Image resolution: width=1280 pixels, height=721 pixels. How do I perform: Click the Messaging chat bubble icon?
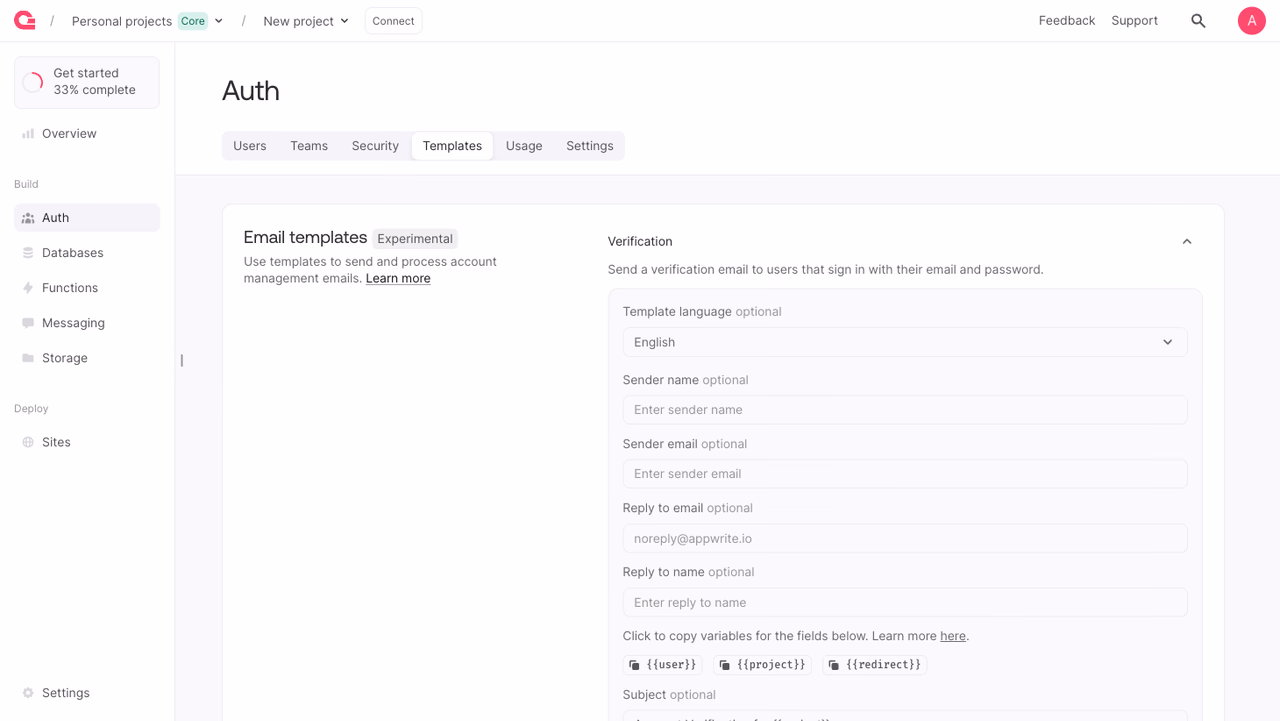[28, 323]
